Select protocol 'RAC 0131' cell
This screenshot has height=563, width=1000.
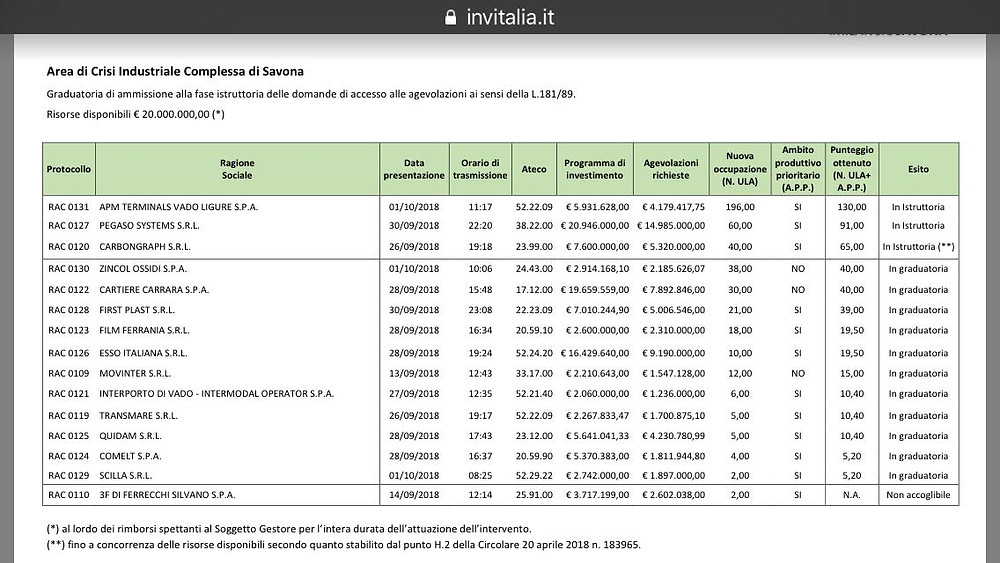point(68,207)
